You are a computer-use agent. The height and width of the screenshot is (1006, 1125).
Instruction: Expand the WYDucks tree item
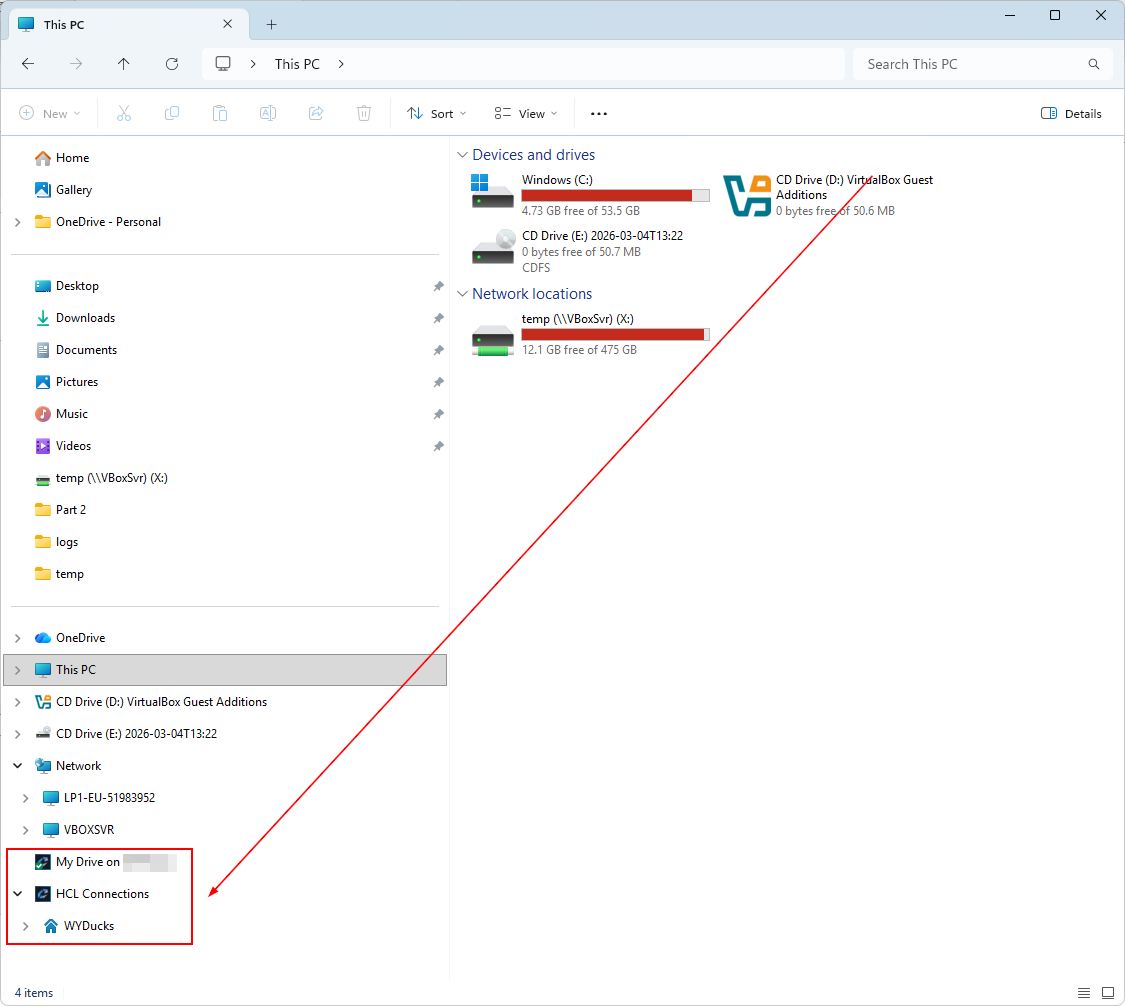26,926
